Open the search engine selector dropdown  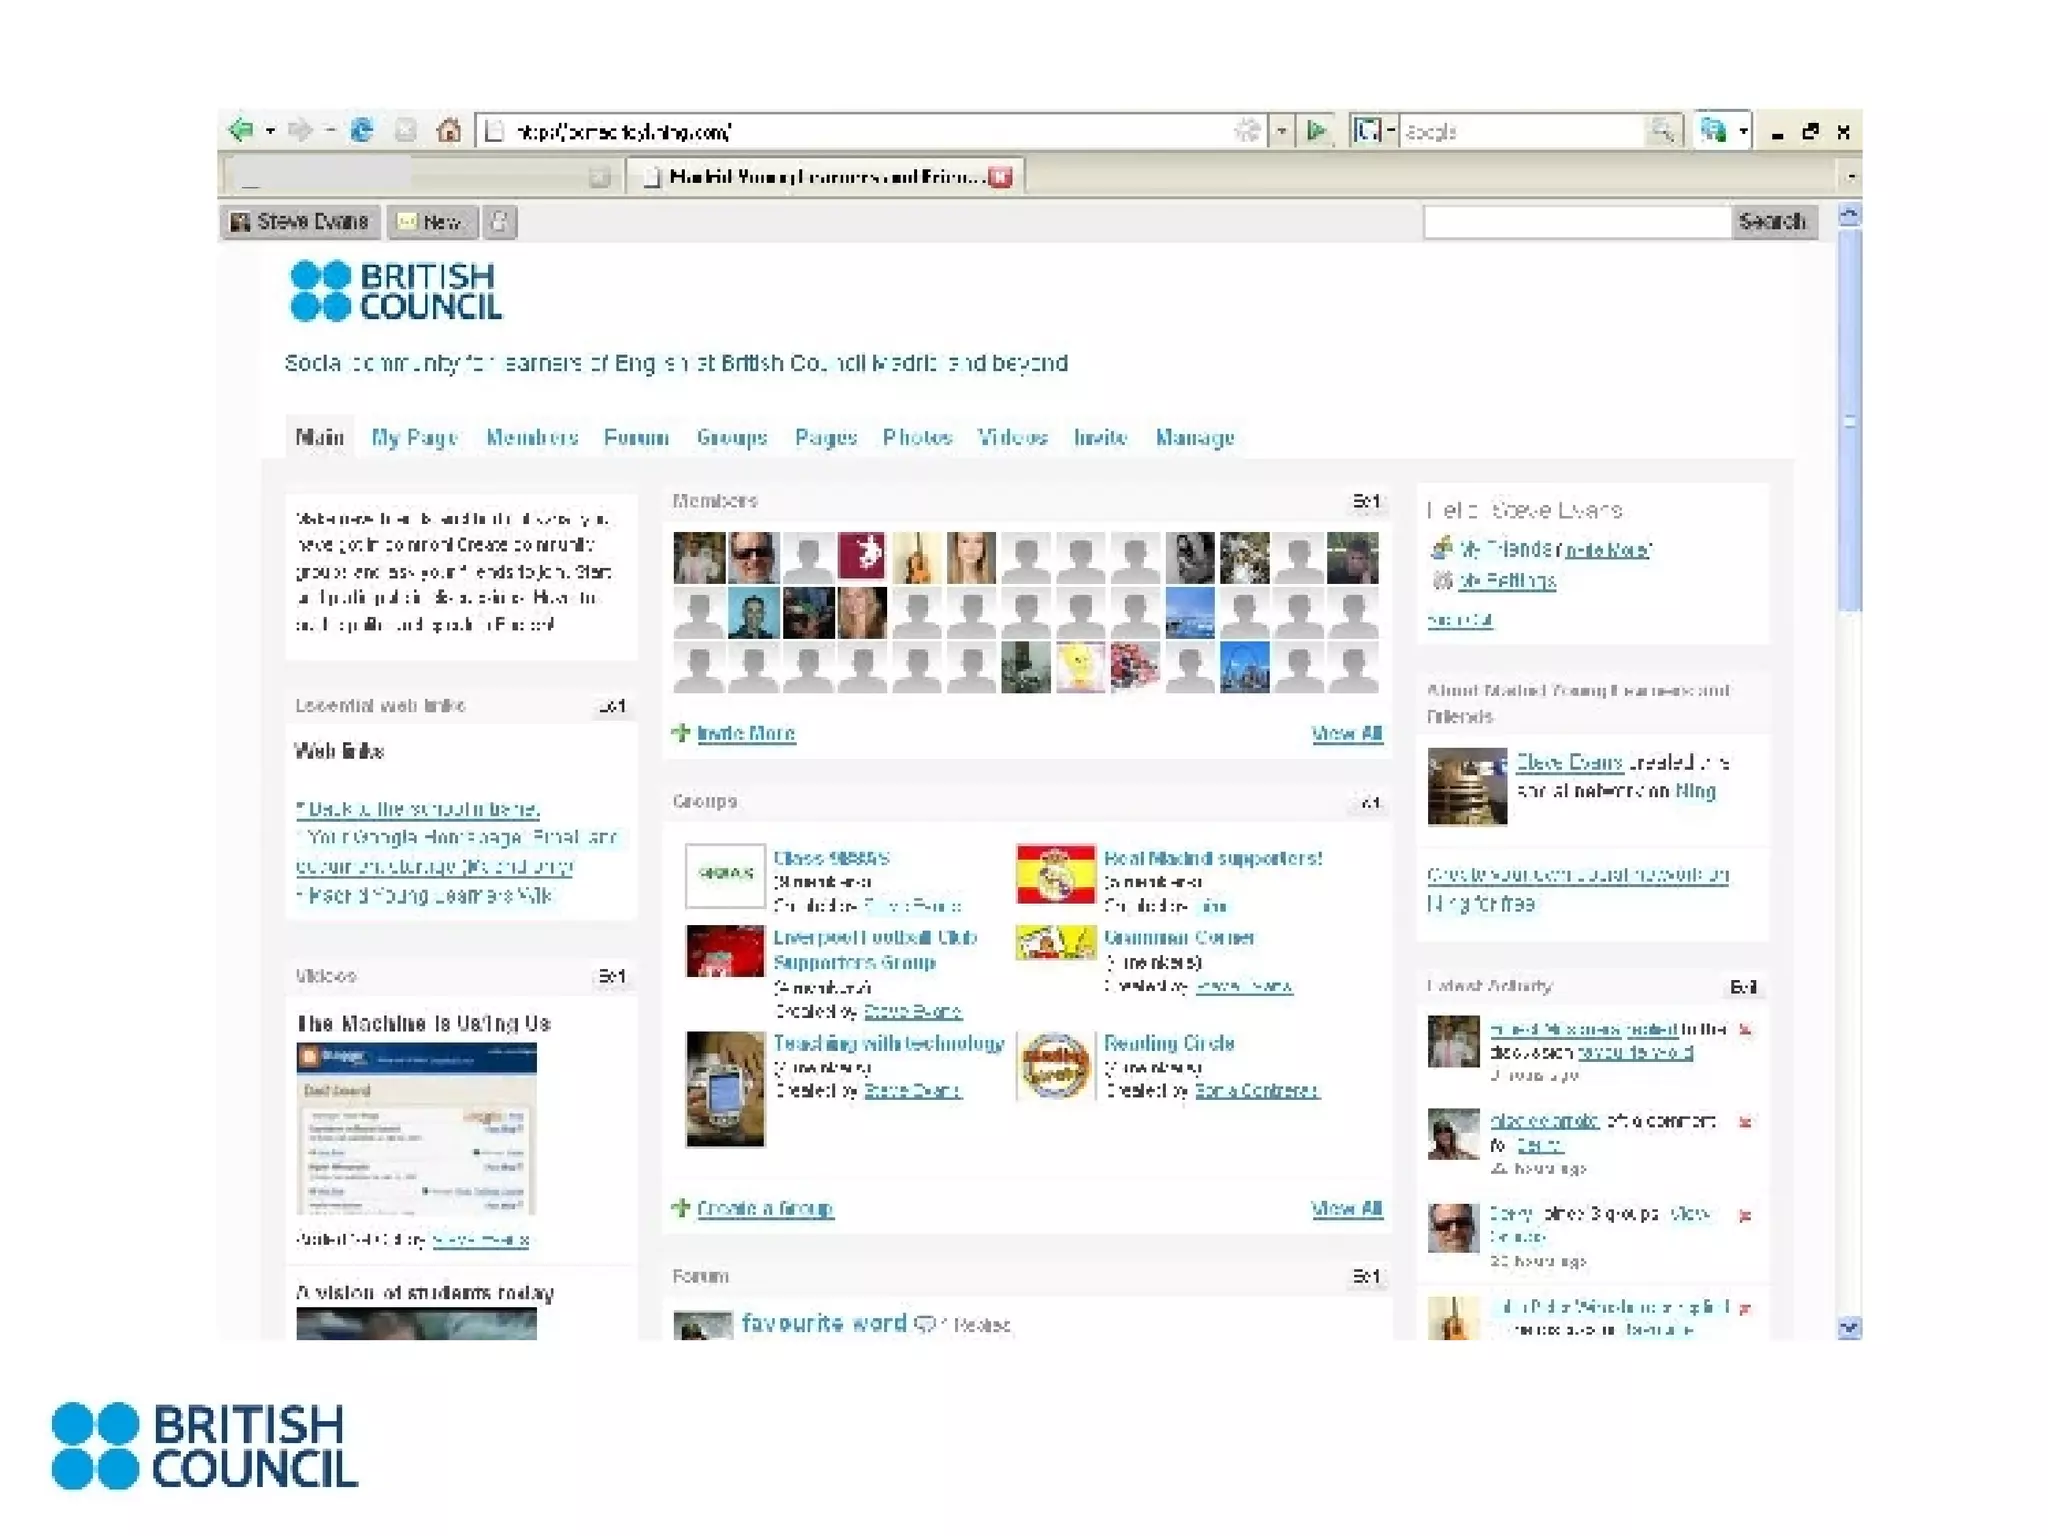click(1391, 131)
